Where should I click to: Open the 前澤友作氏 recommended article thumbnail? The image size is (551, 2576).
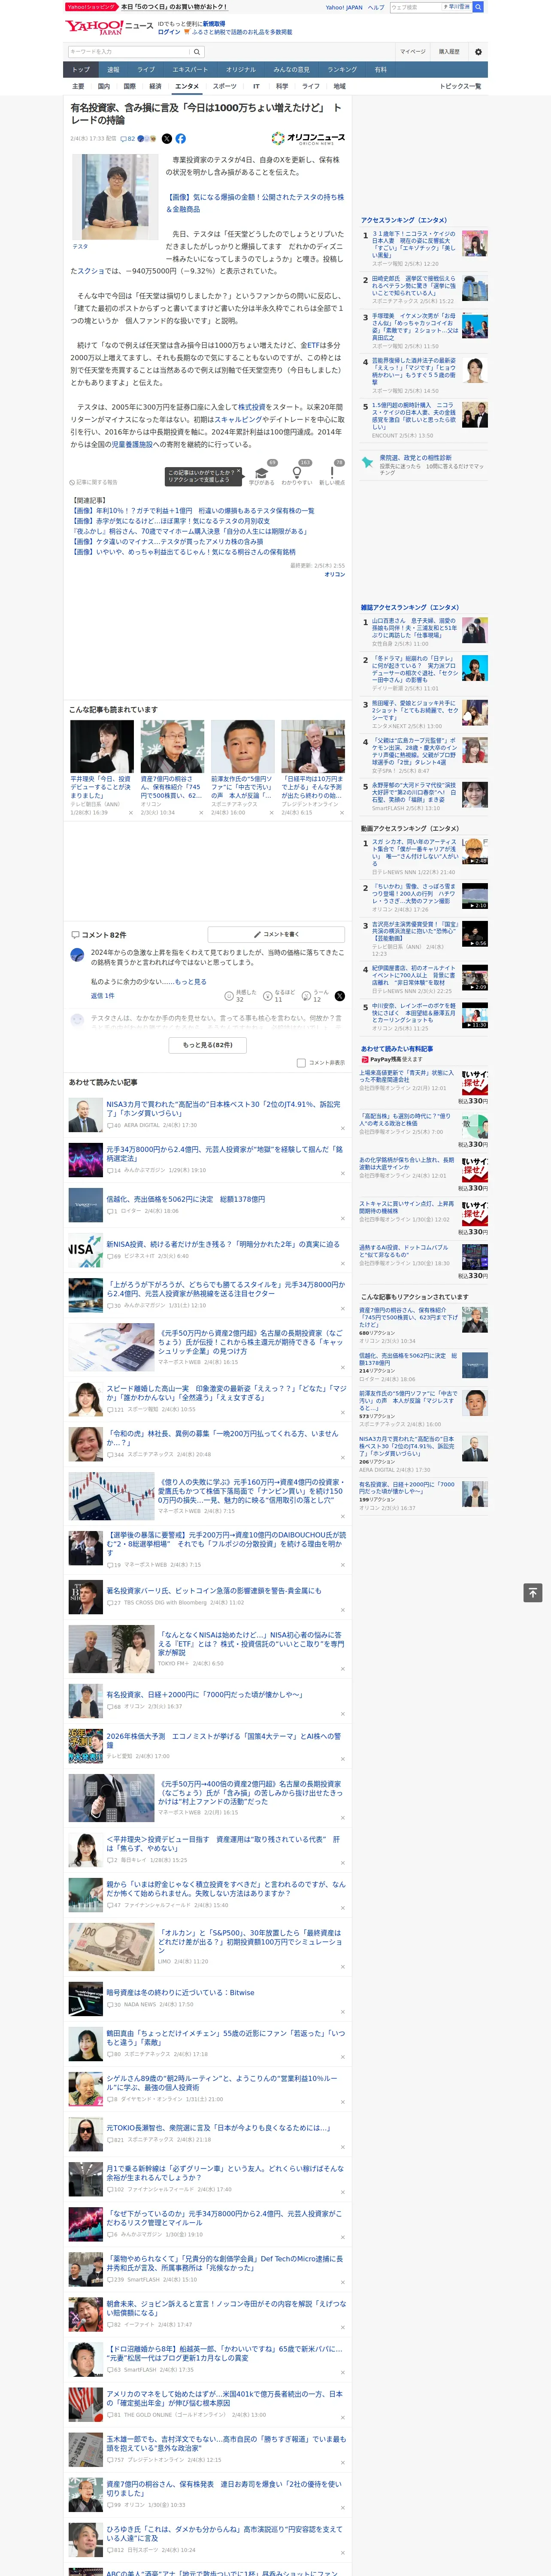(242, 746)
